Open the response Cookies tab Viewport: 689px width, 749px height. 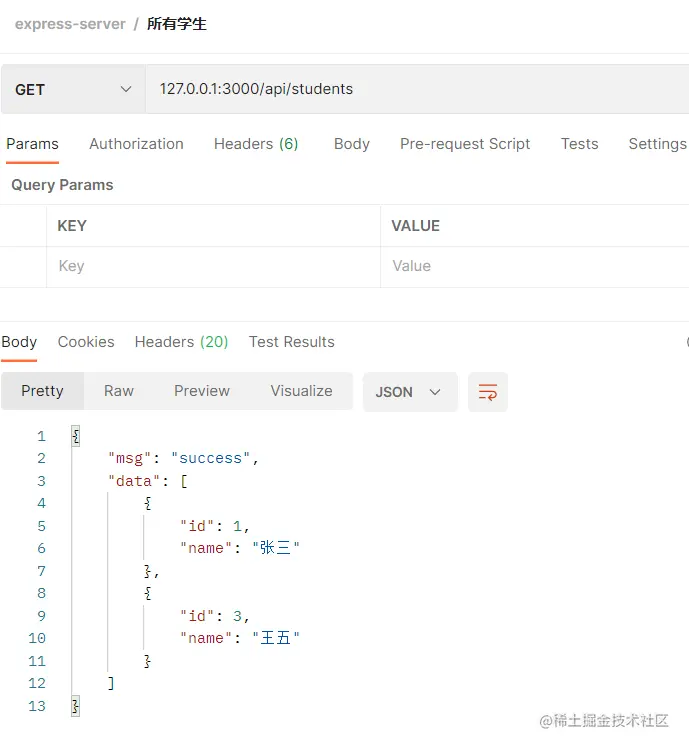click(86, 342)
